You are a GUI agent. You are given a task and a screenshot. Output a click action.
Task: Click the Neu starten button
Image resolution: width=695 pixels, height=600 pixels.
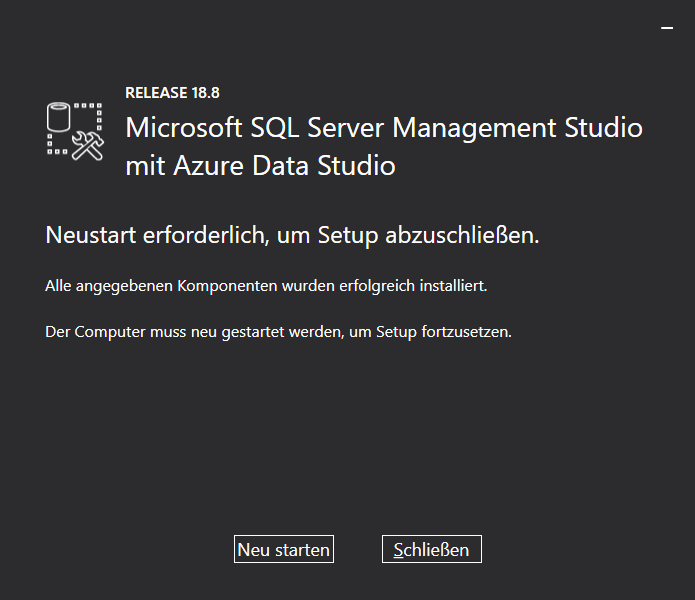pyautogui.click(x=283, y=549)
